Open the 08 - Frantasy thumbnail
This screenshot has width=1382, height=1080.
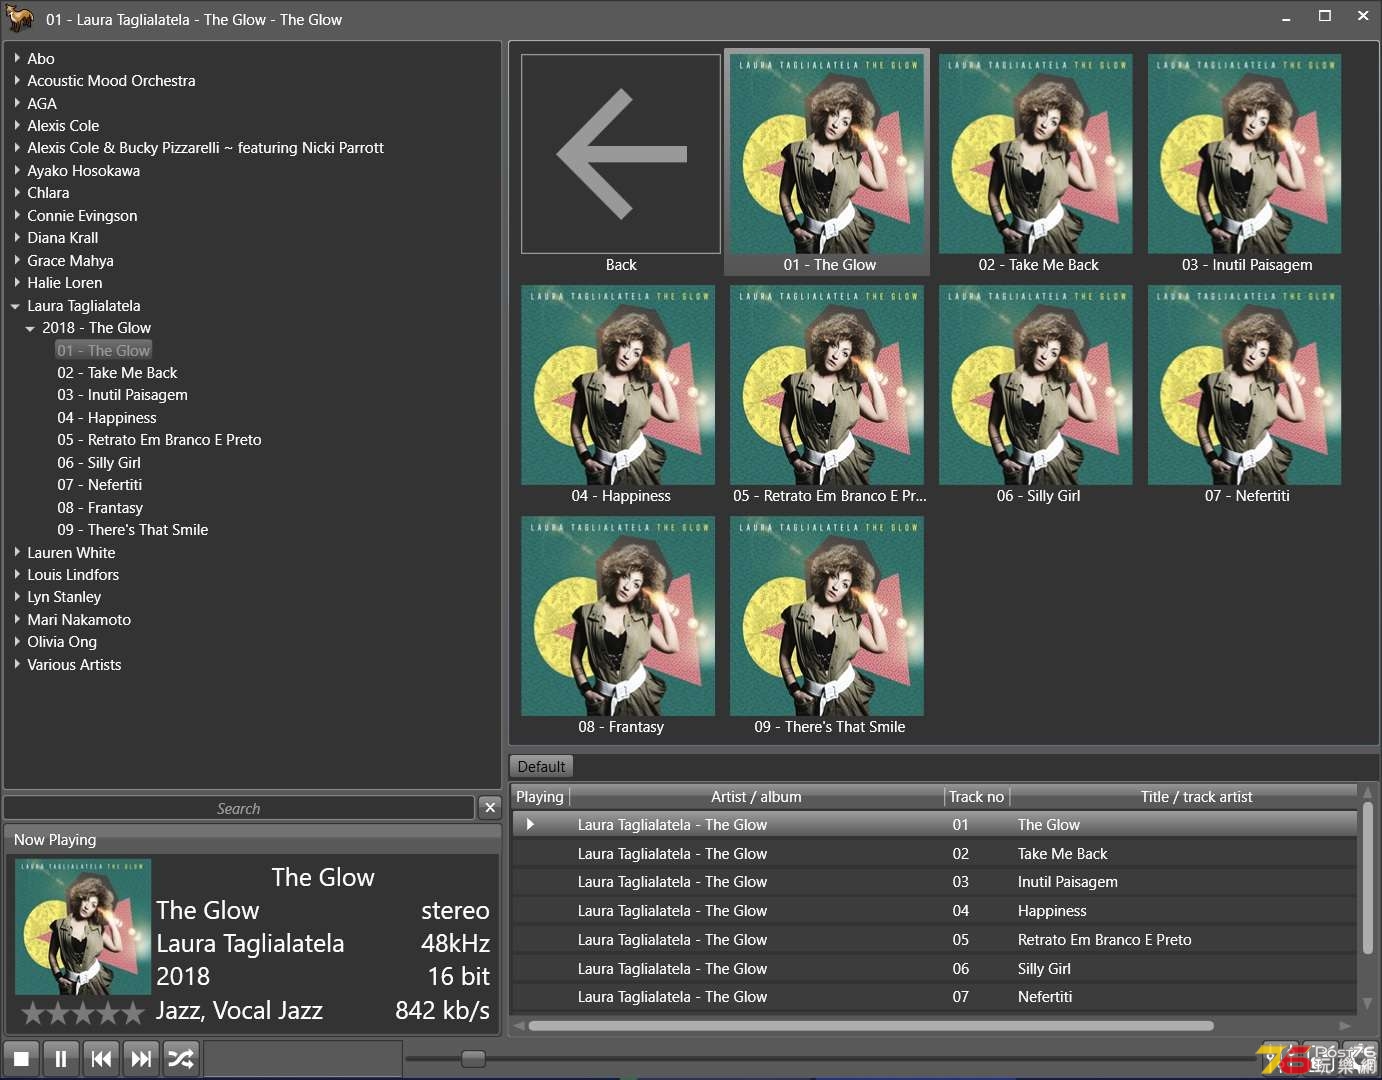[x=618, y=616]
